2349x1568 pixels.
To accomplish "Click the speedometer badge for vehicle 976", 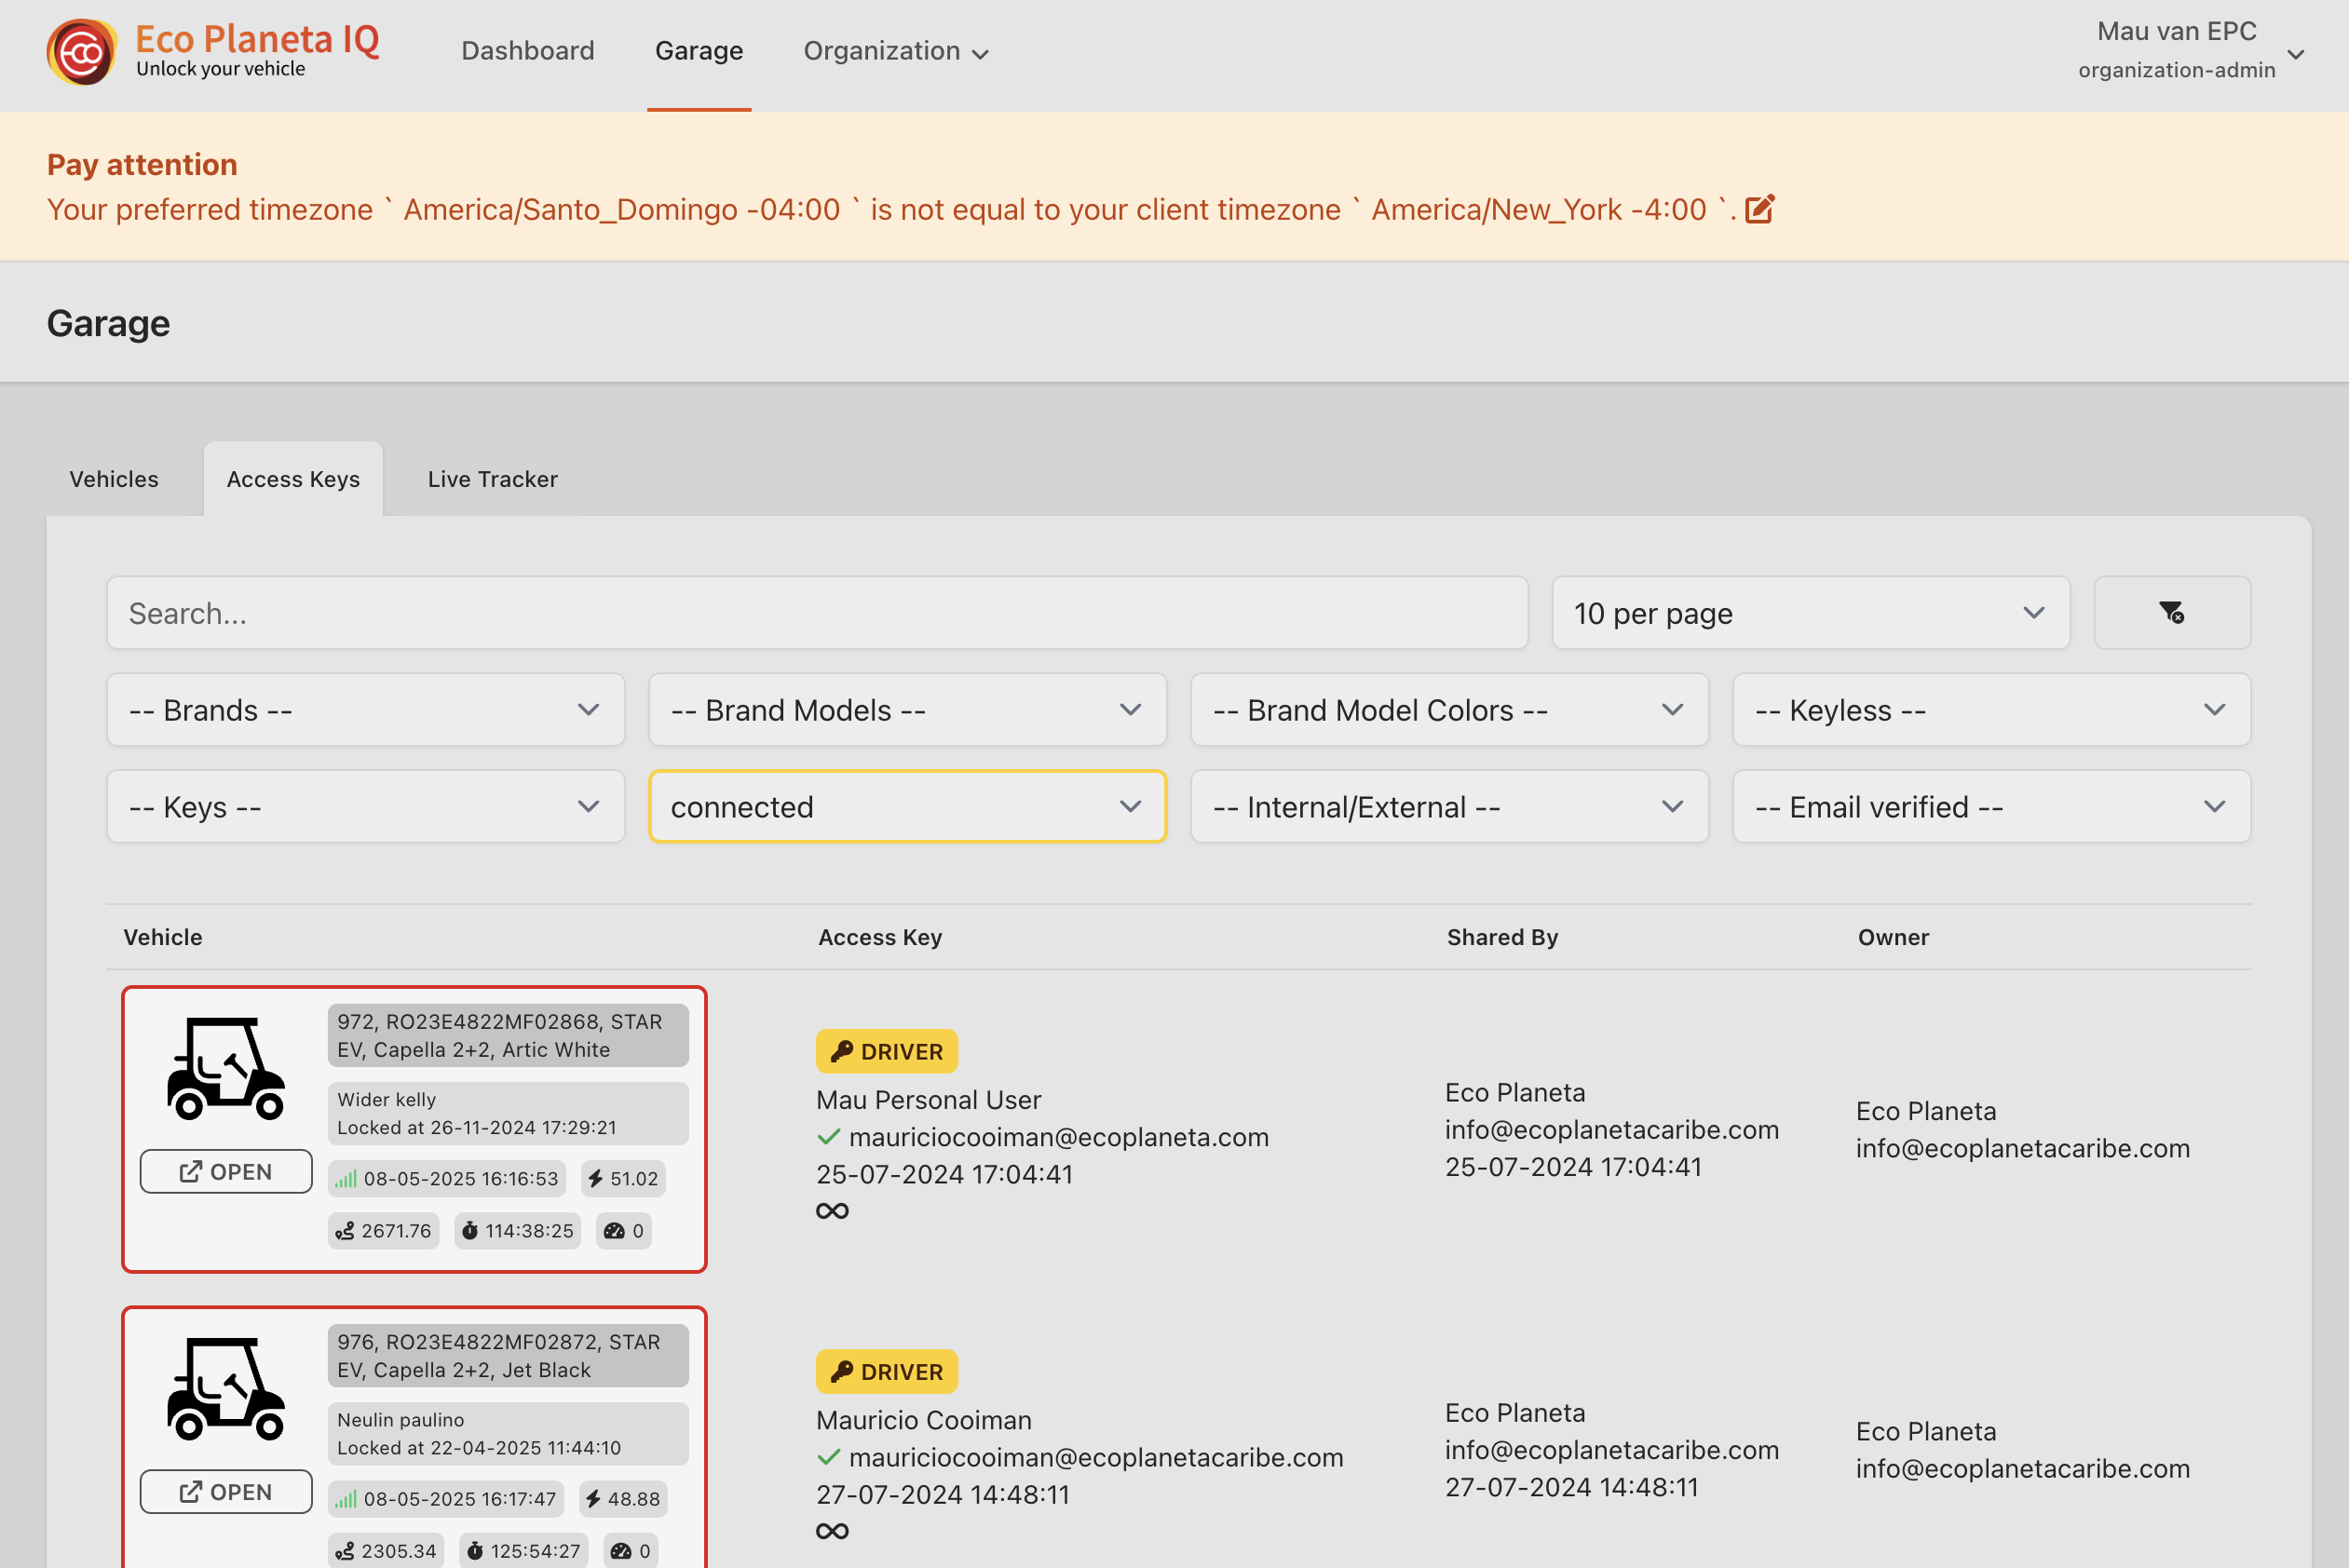I will pyautogui.click(x=631, y=1551).
